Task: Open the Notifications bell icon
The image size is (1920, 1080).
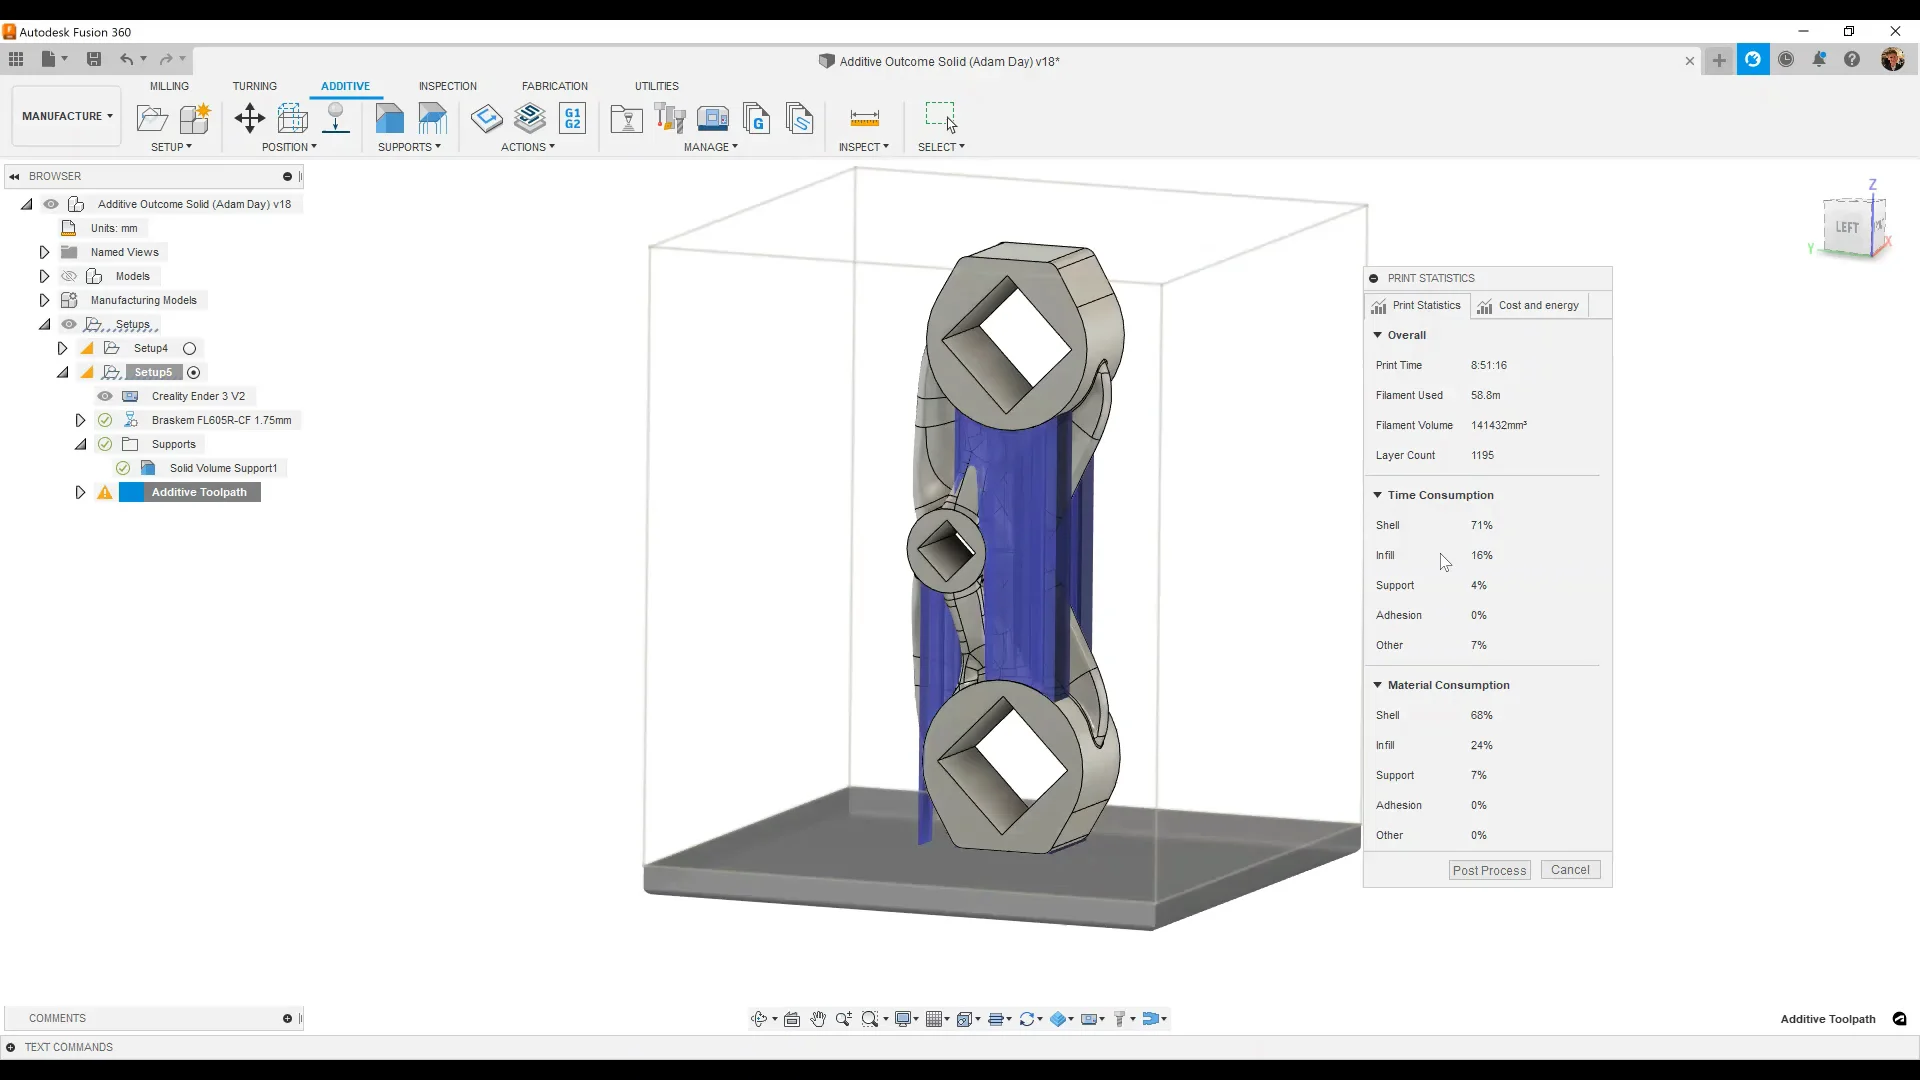Action: [1819, 60]
